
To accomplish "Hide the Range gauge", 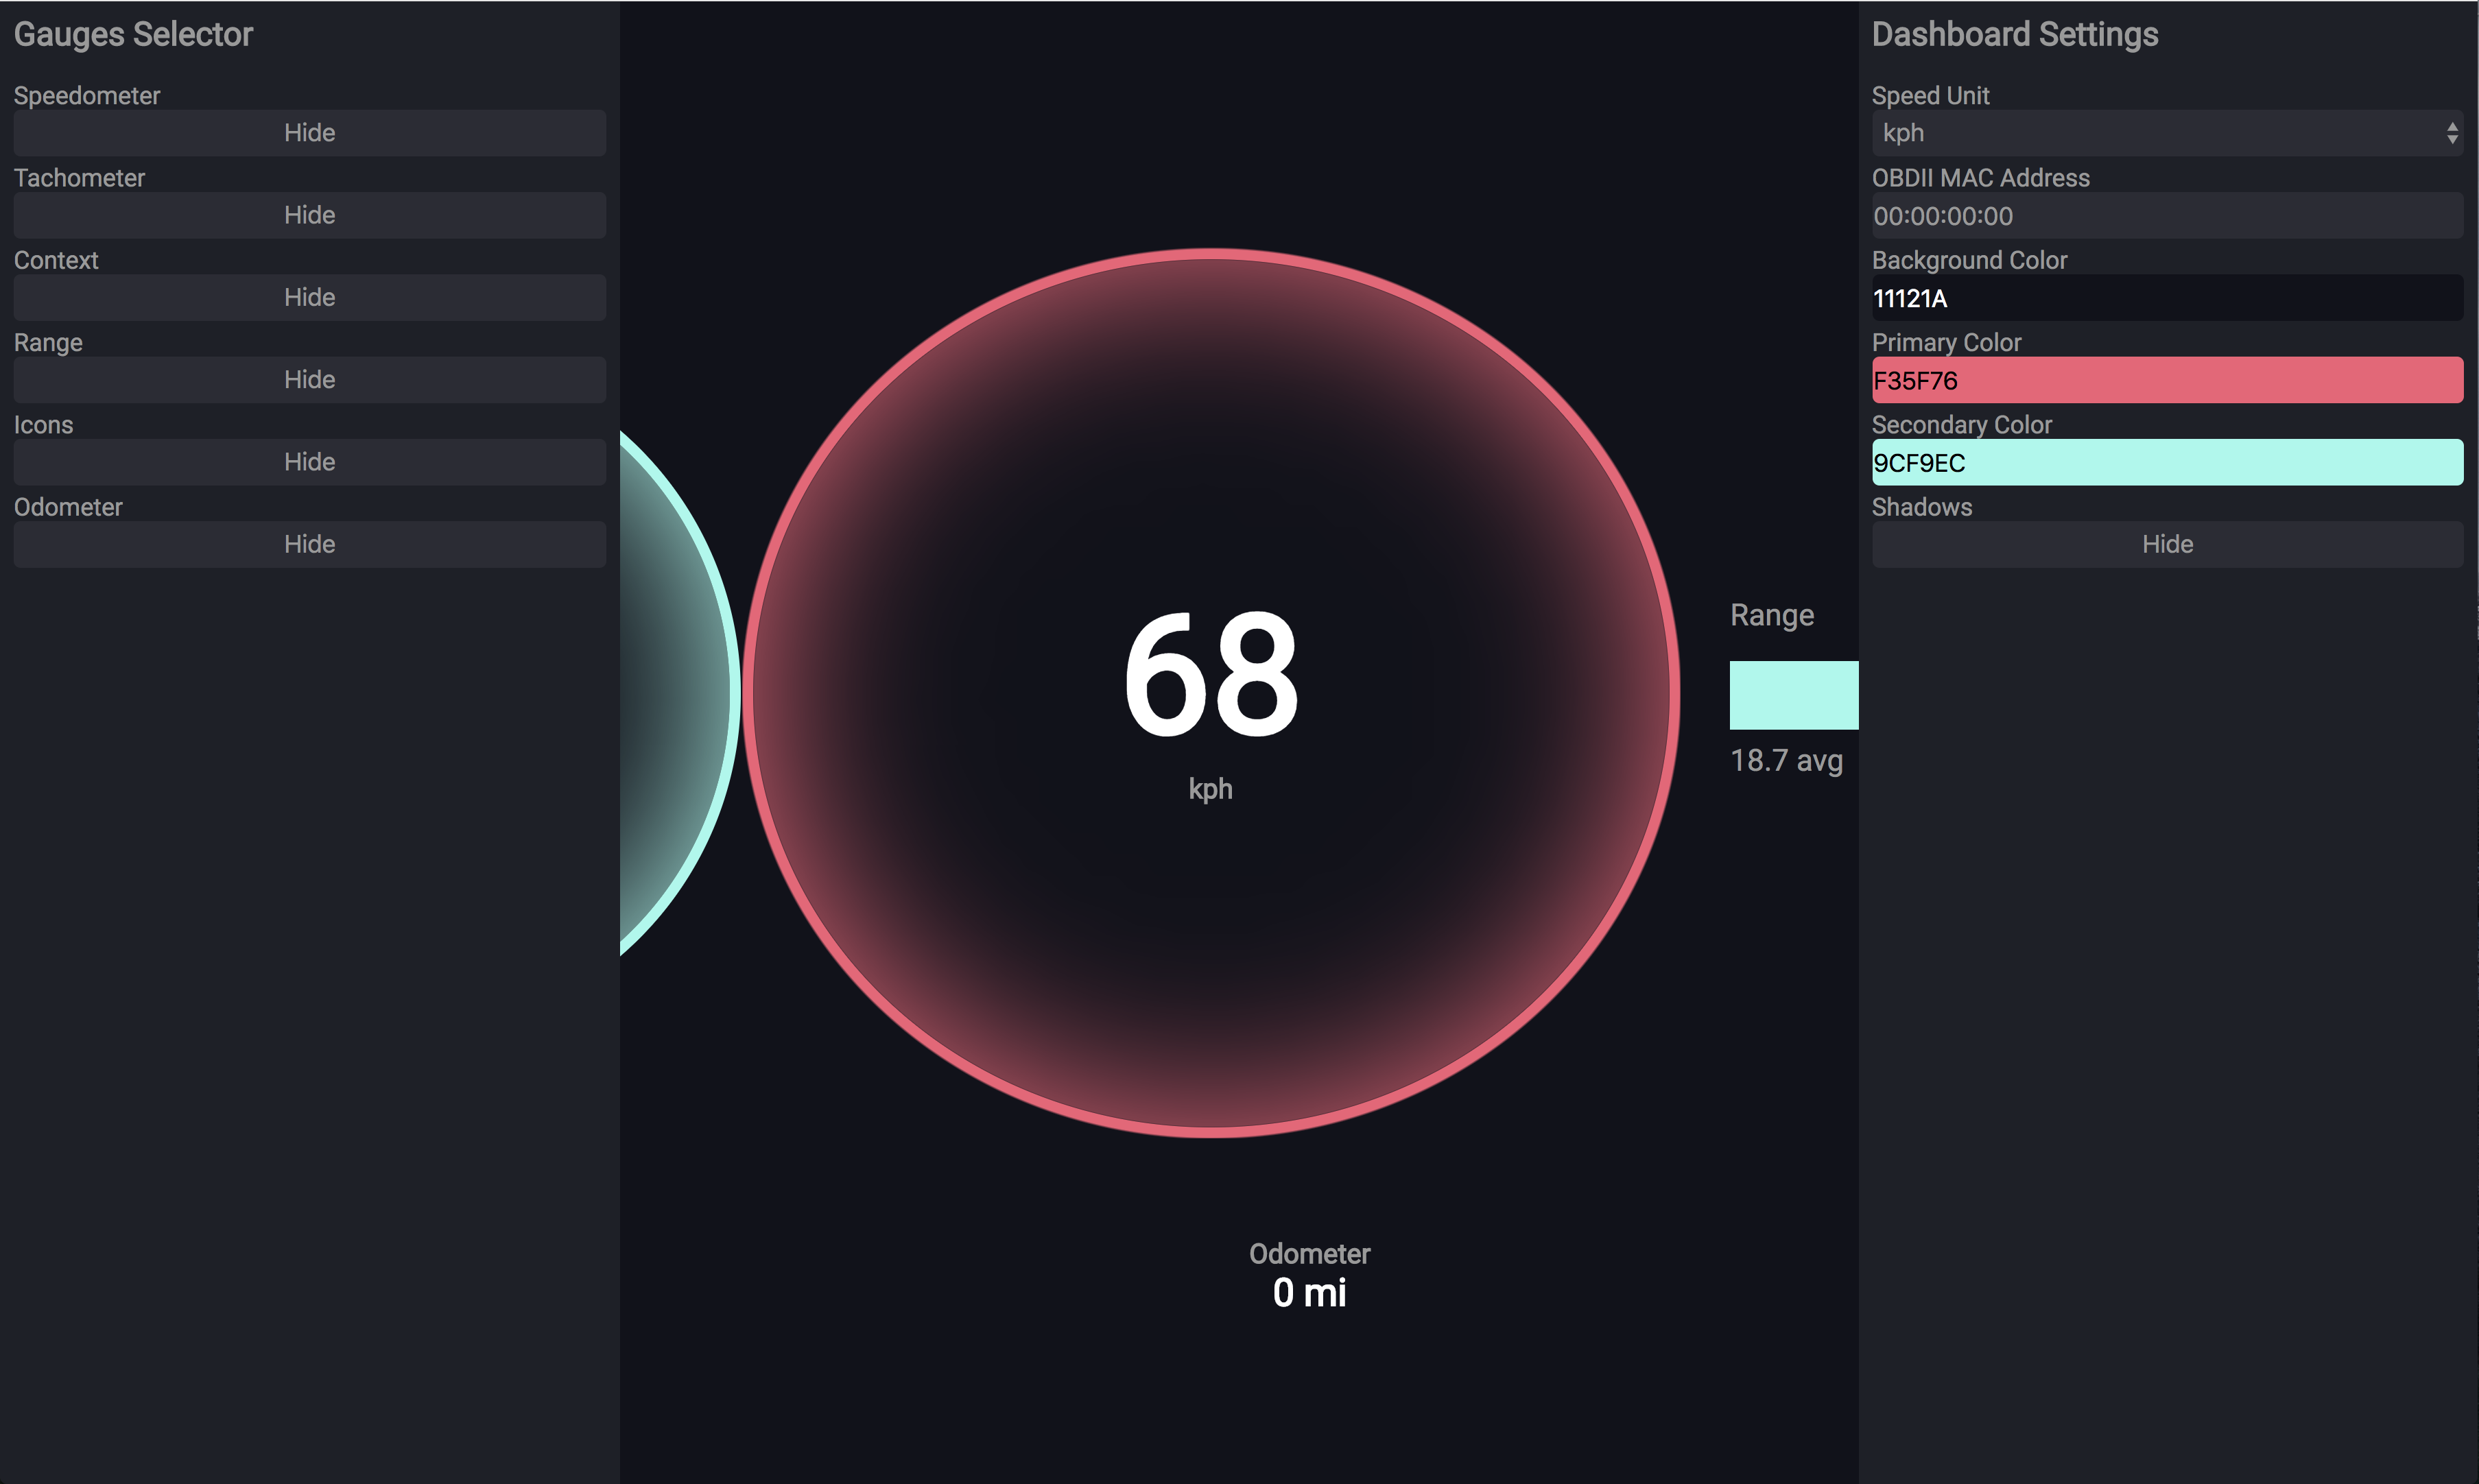I will click(x=309, y=380).
